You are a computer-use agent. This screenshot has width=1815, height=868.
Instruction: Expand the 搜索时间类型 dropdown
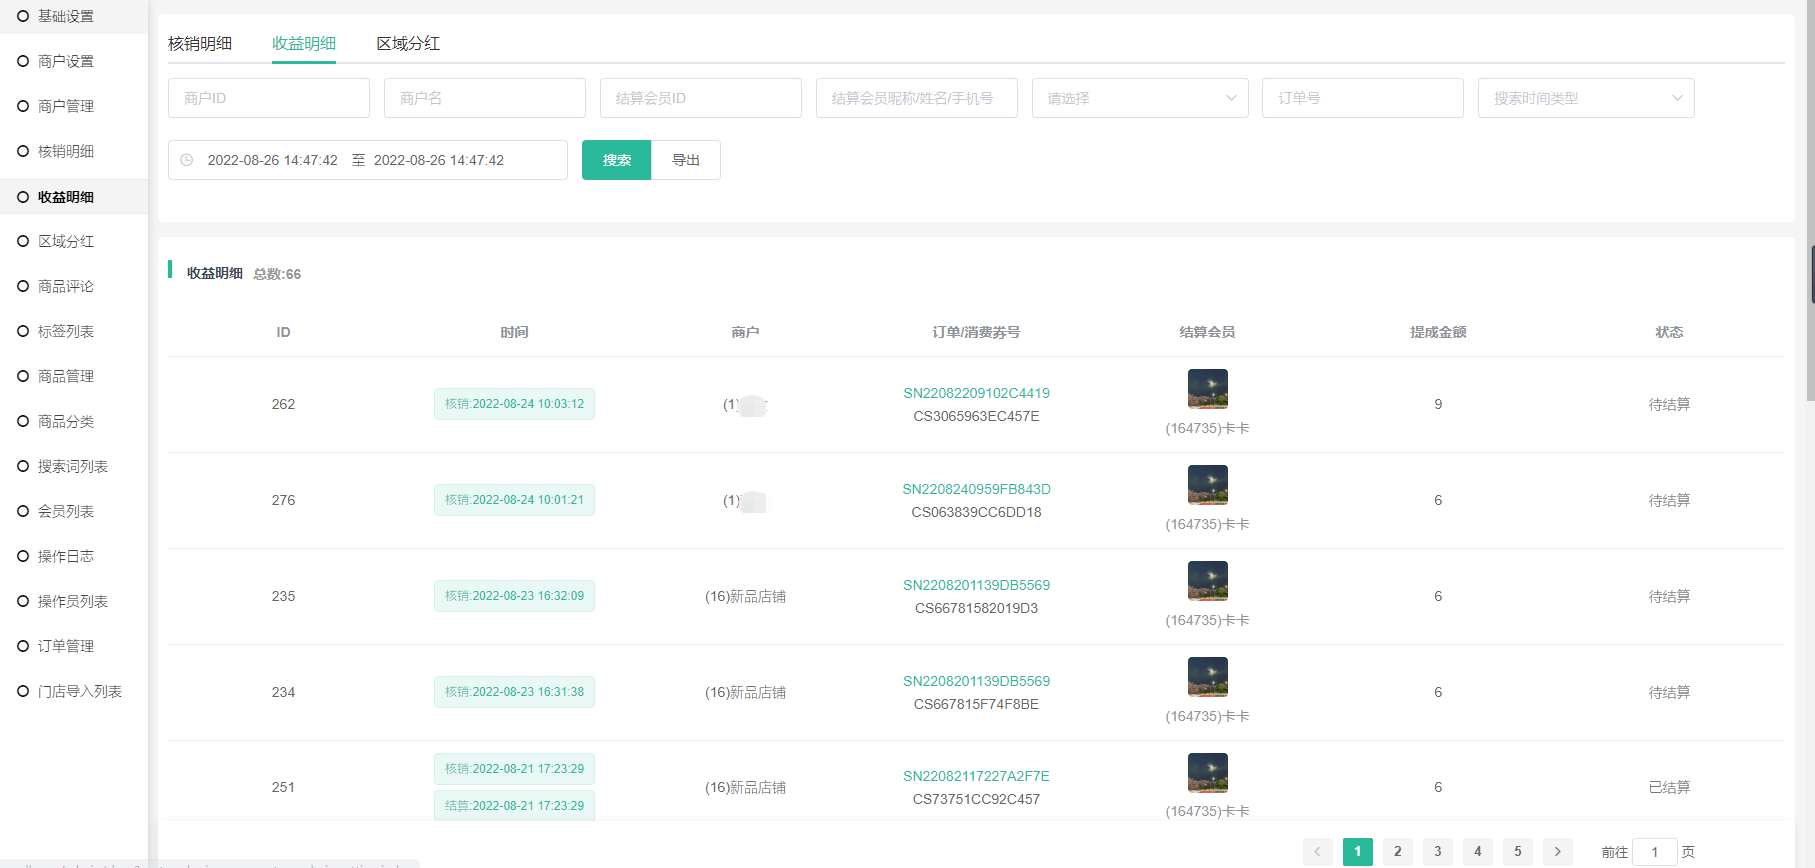point(1585,98)
